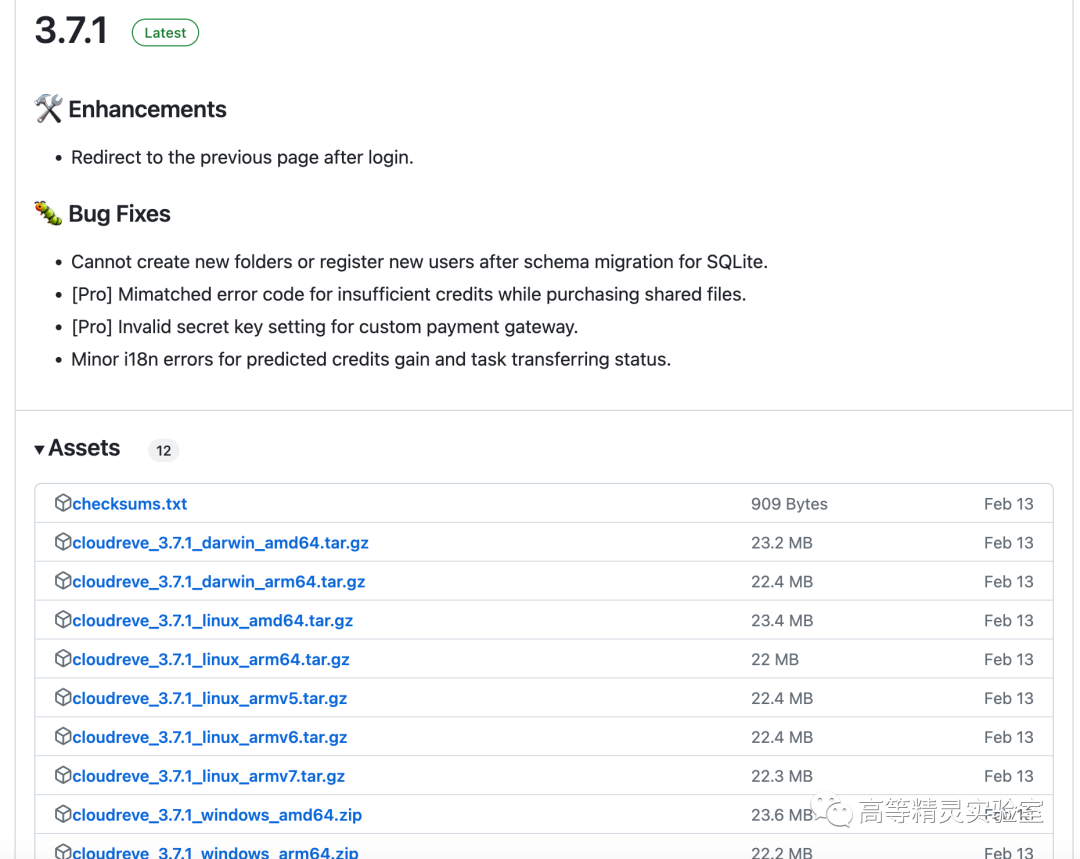Click the Bug Fixes heading
The image size is (1080, 859).
119,214
